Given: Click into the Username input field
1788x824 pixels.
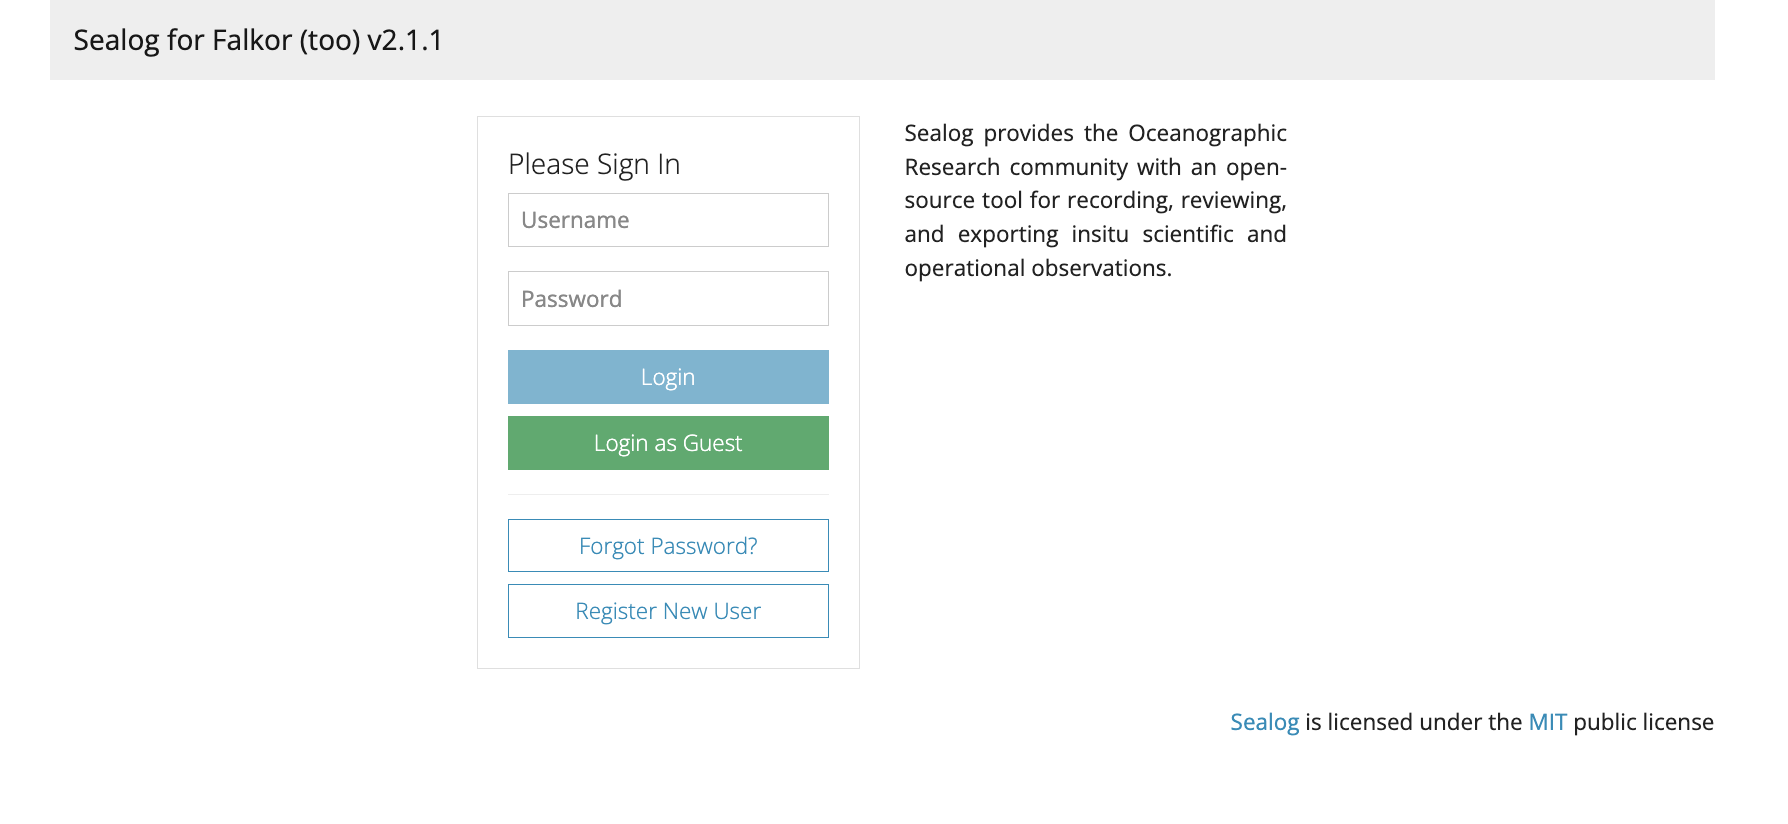Looking at the screenshot, I should (668, 220).
